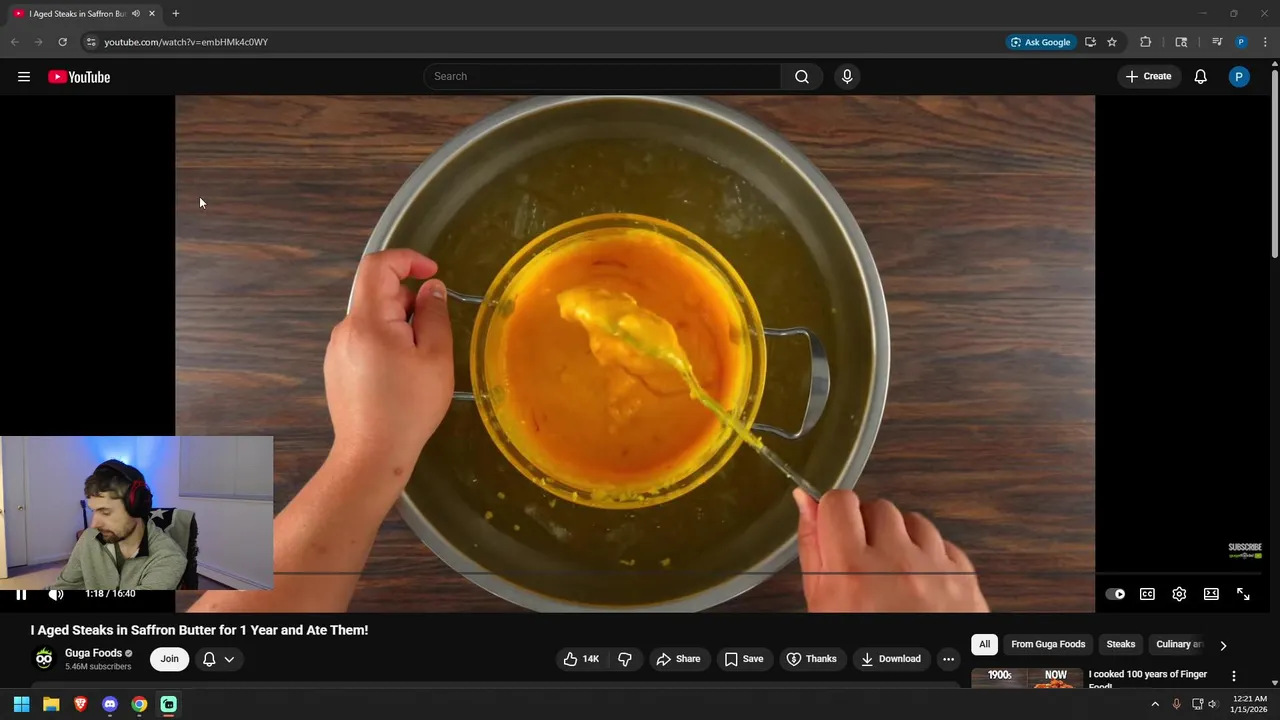Viewport: 1280px width, 720px height.
Task: Show hidden system tray icons
Action: tap(1155, 704)
